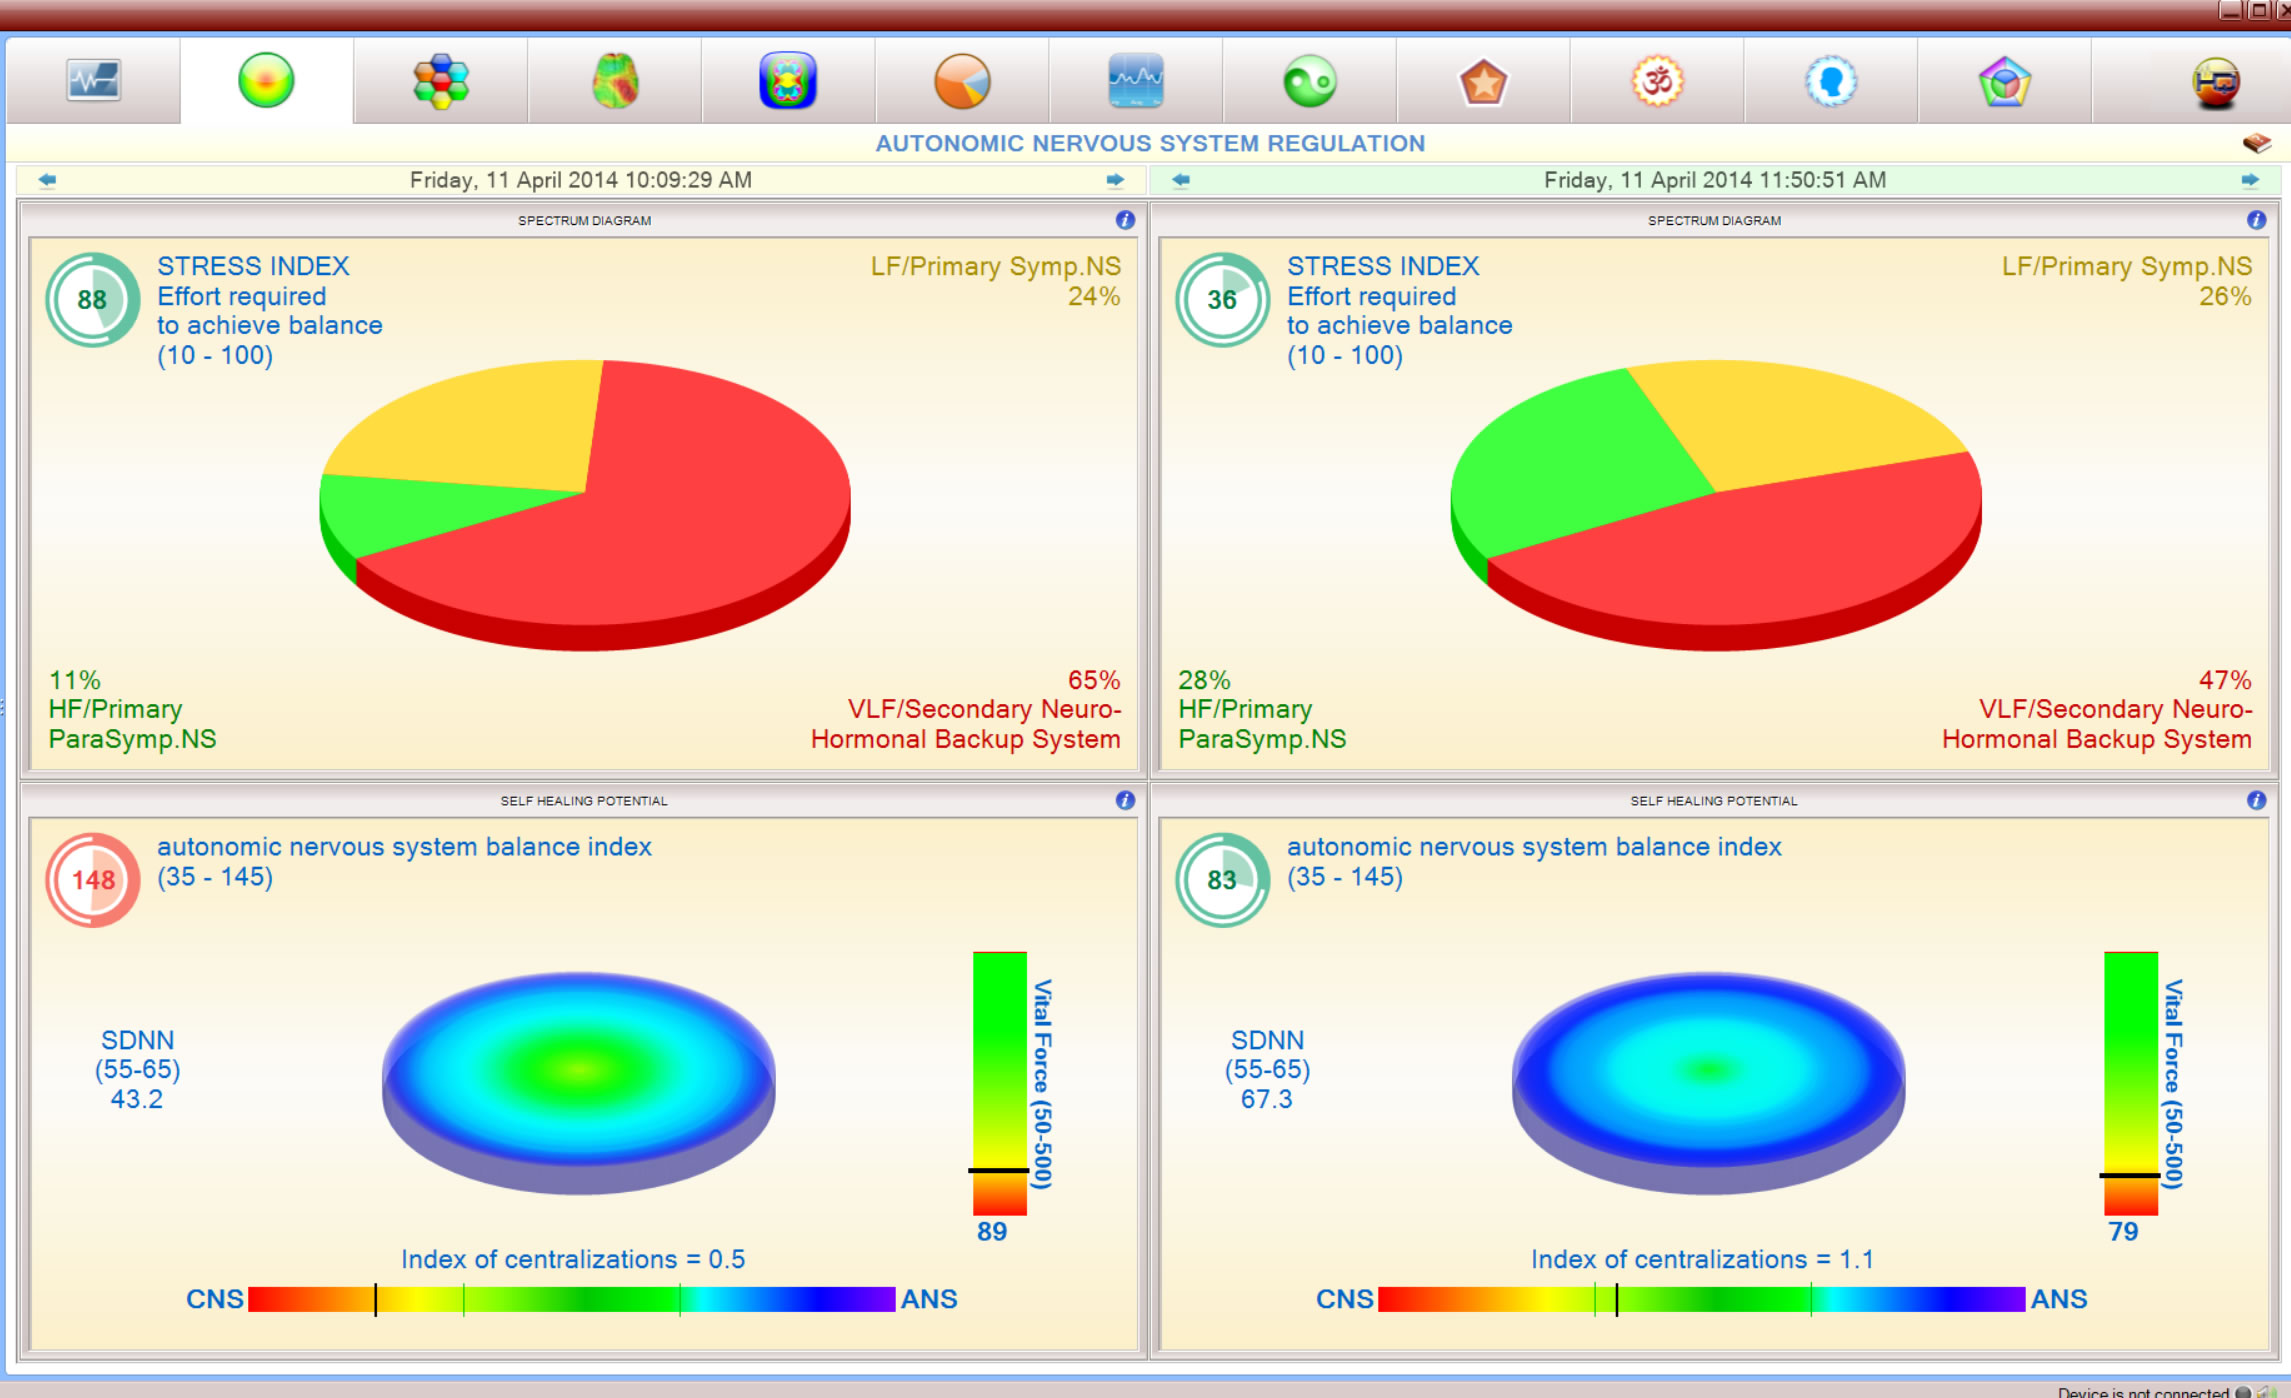The height and width of the screenshot is (1398, 2291).
Task: Click the orange pie chart icon
Action: coord(962,81)
